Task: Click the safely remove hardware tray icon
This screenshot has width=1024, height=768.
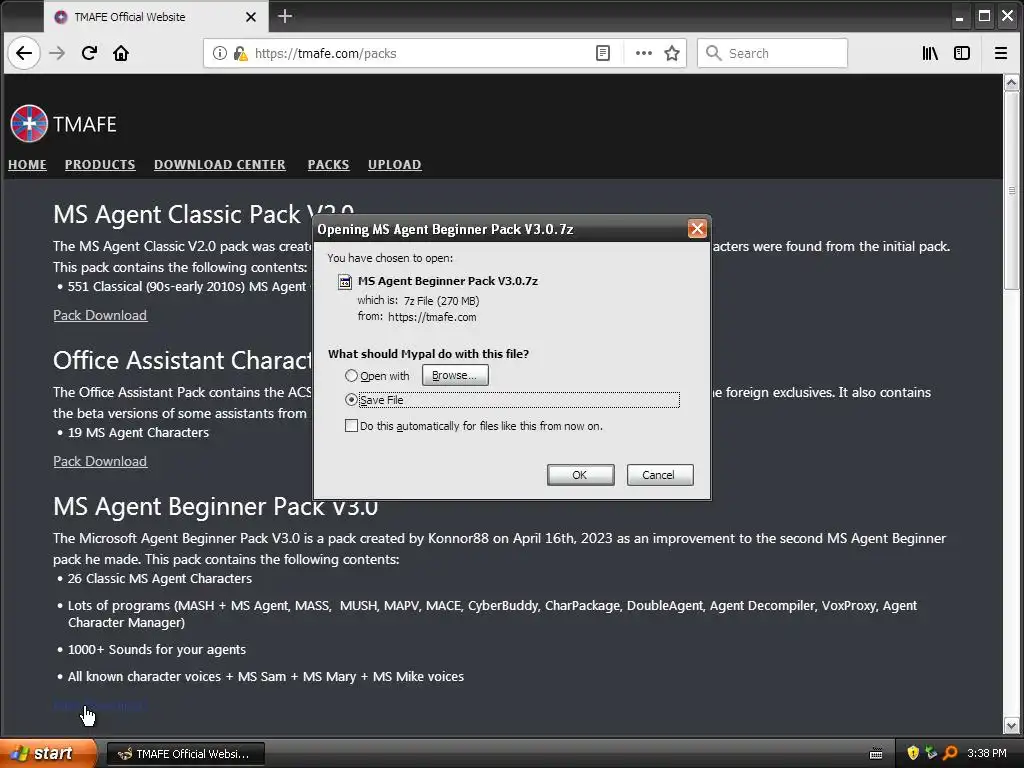Action: click(x=931, y=753)
